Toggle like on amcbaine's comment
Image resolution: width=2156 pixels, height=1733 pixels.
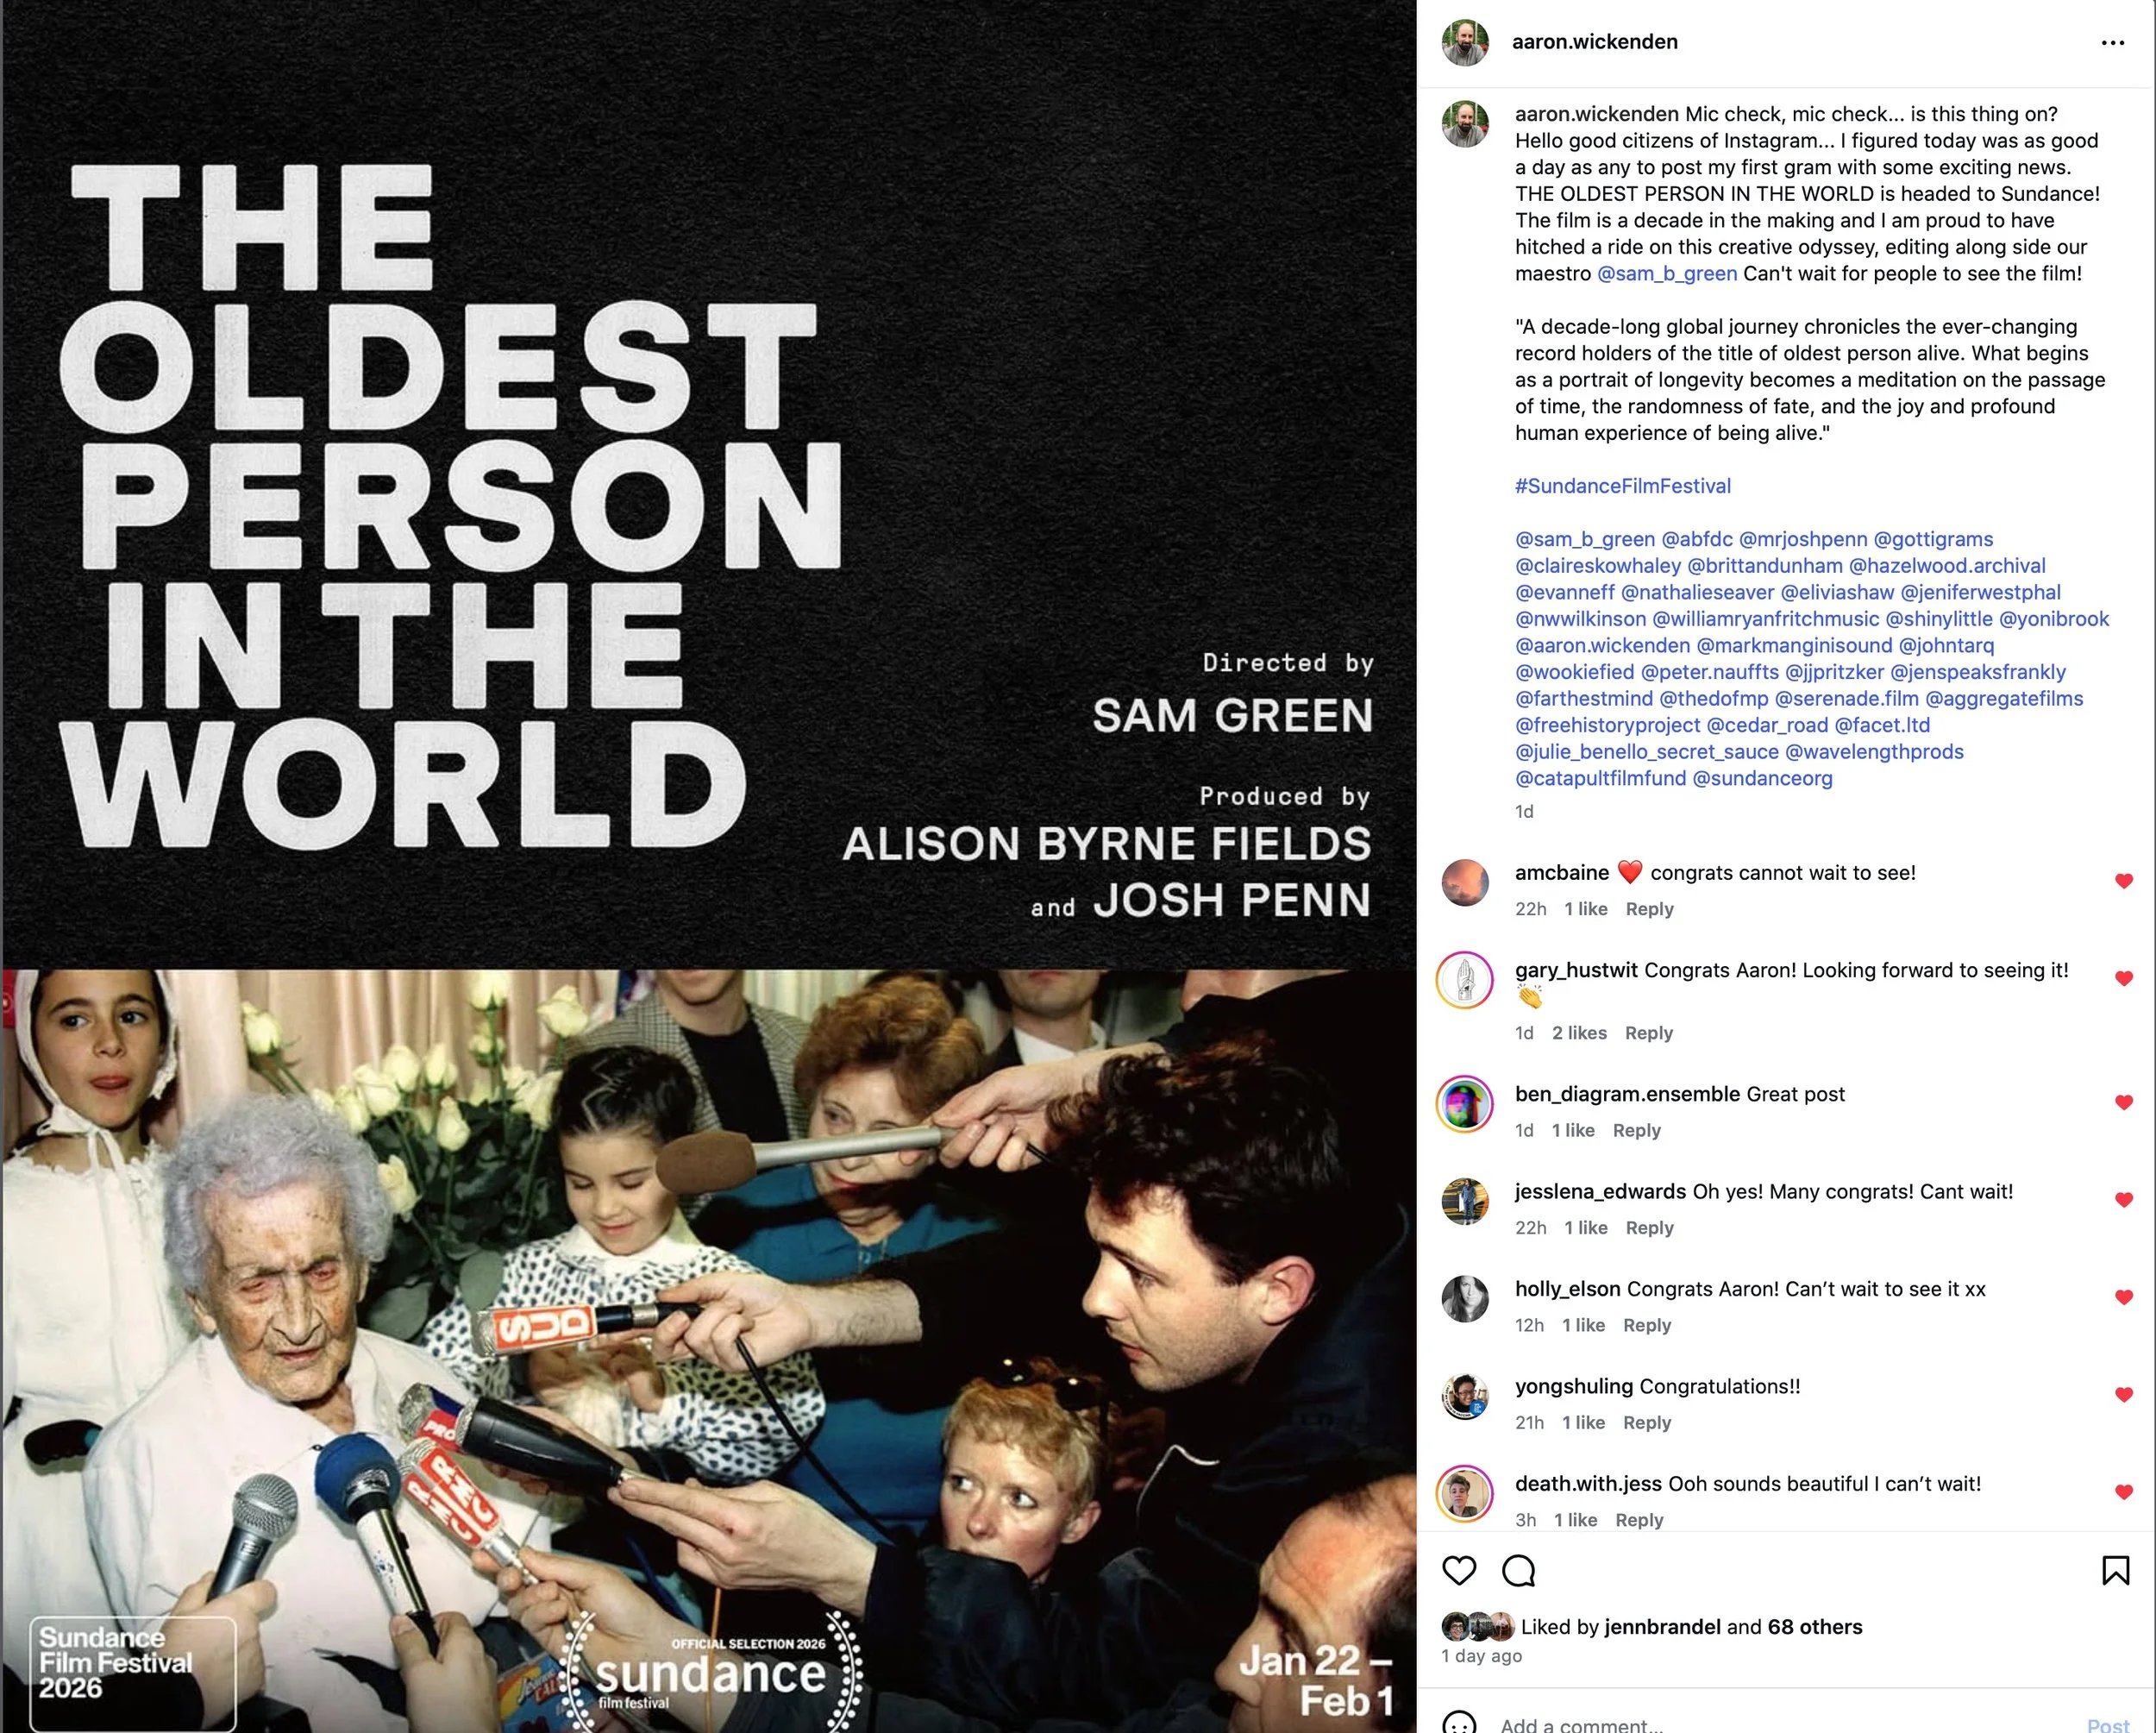tap(2124, 881)
